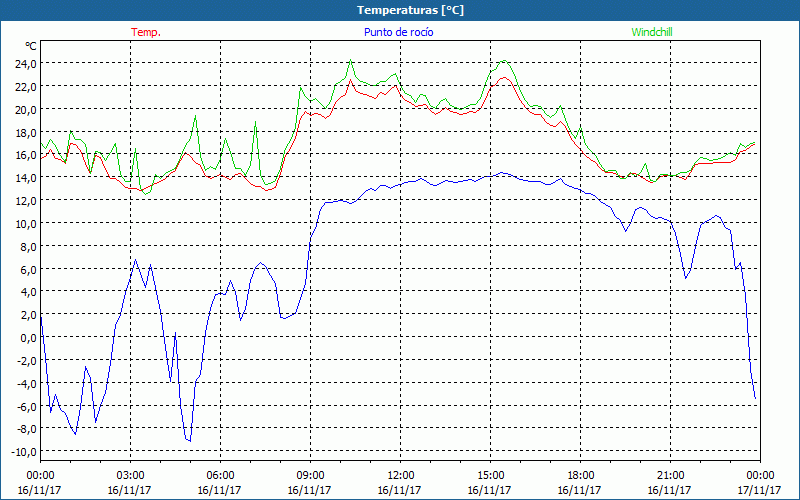Click the '12,0' y-axis value

click(x=26, y=201)
